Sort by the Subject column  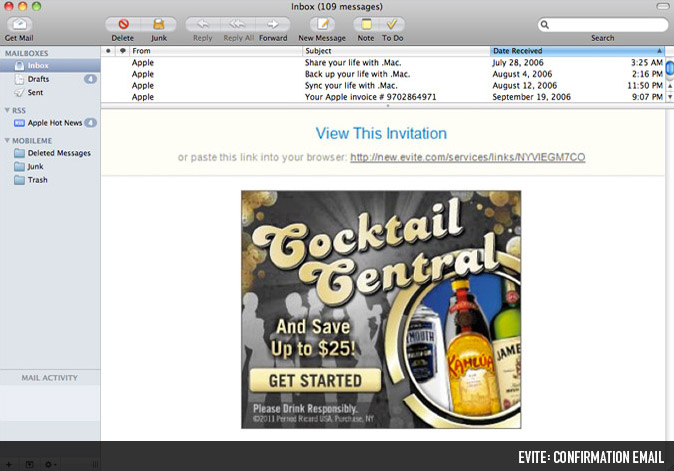coord(396,51)
